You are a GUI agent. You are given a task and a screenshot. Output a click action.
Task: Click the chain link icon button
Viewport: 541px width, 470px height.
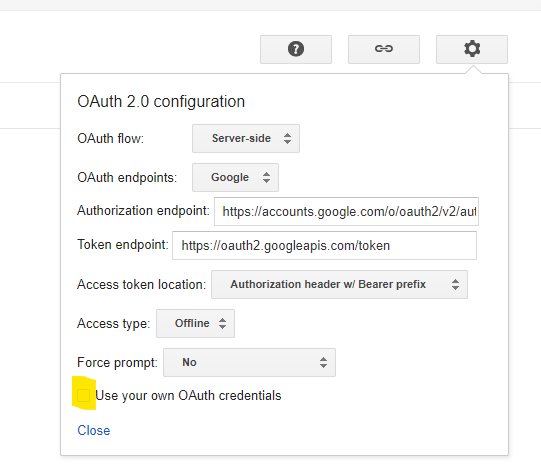click(x=384, y=49)
